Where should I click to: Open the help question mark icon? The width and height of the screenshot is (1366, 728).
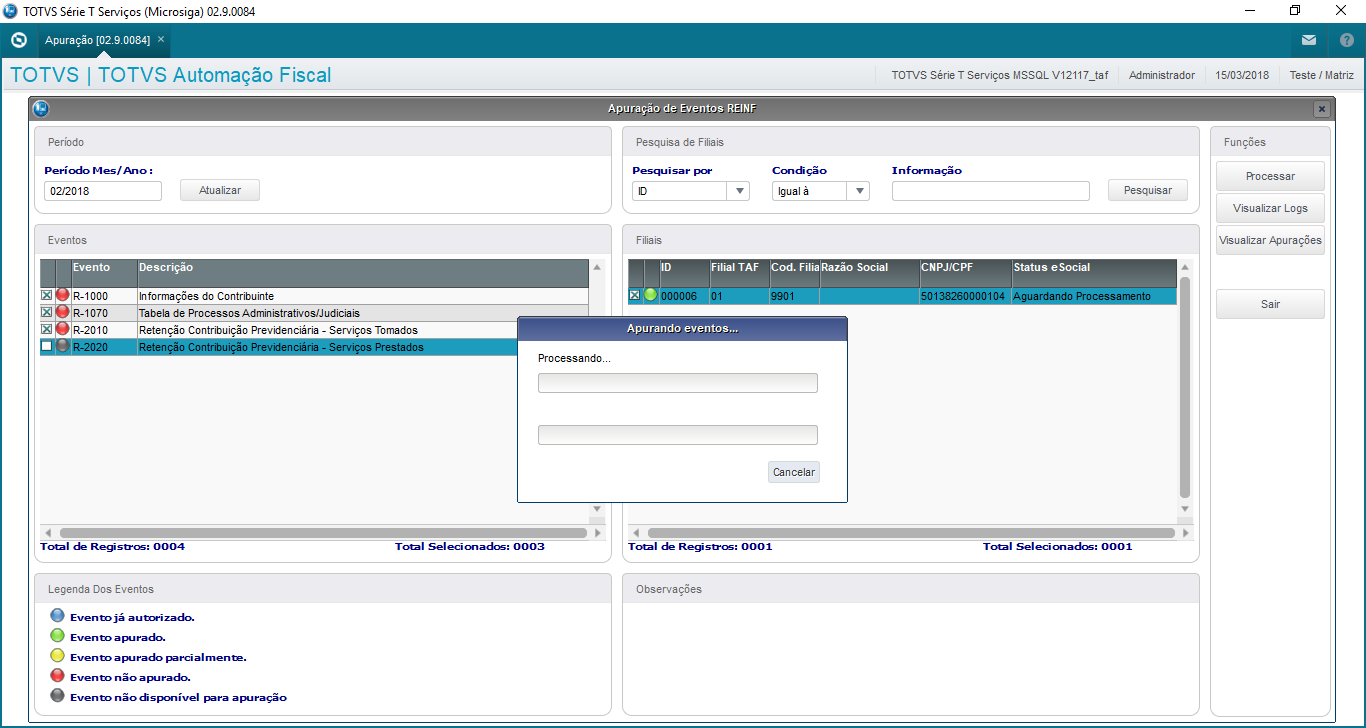click(1347, 40)
